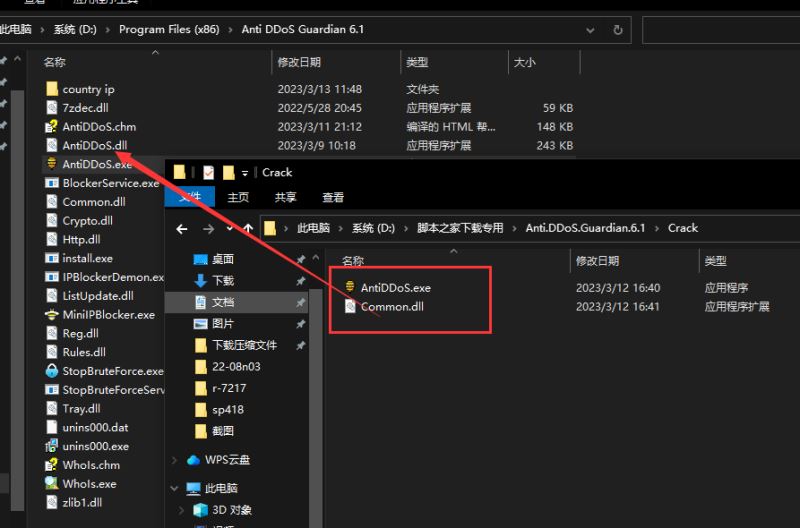Image resolution: width=800 pixels, height=528 pixels.
Task: Select the Tray.dll file
Action: (x=81, y=409)
